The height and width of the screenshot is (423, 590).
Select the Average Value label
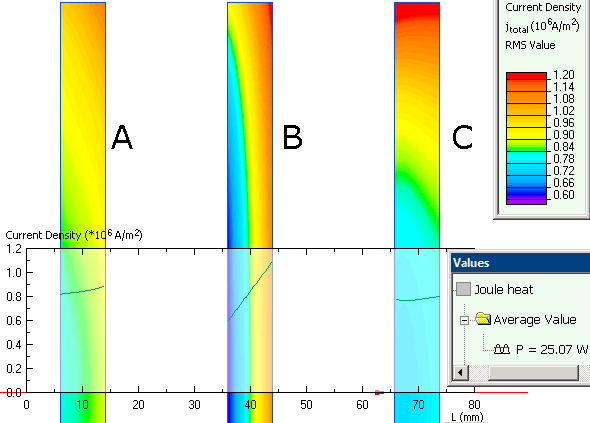point(535,320)
